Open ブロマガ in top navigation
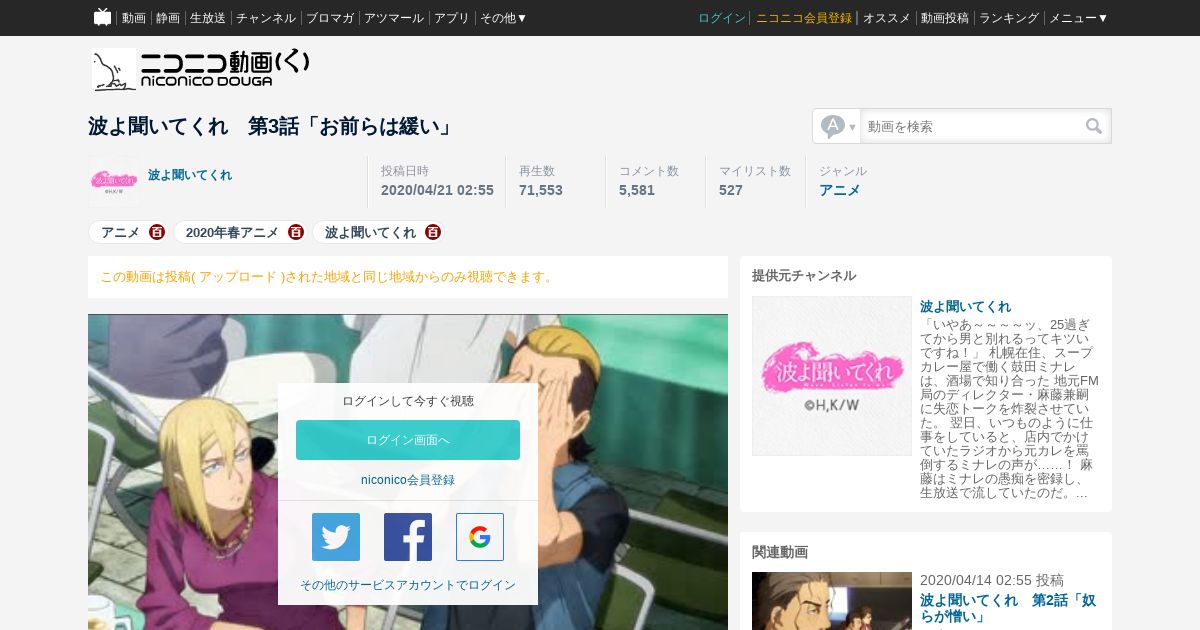Screen dimensions: 1200x630 (330, 18)
